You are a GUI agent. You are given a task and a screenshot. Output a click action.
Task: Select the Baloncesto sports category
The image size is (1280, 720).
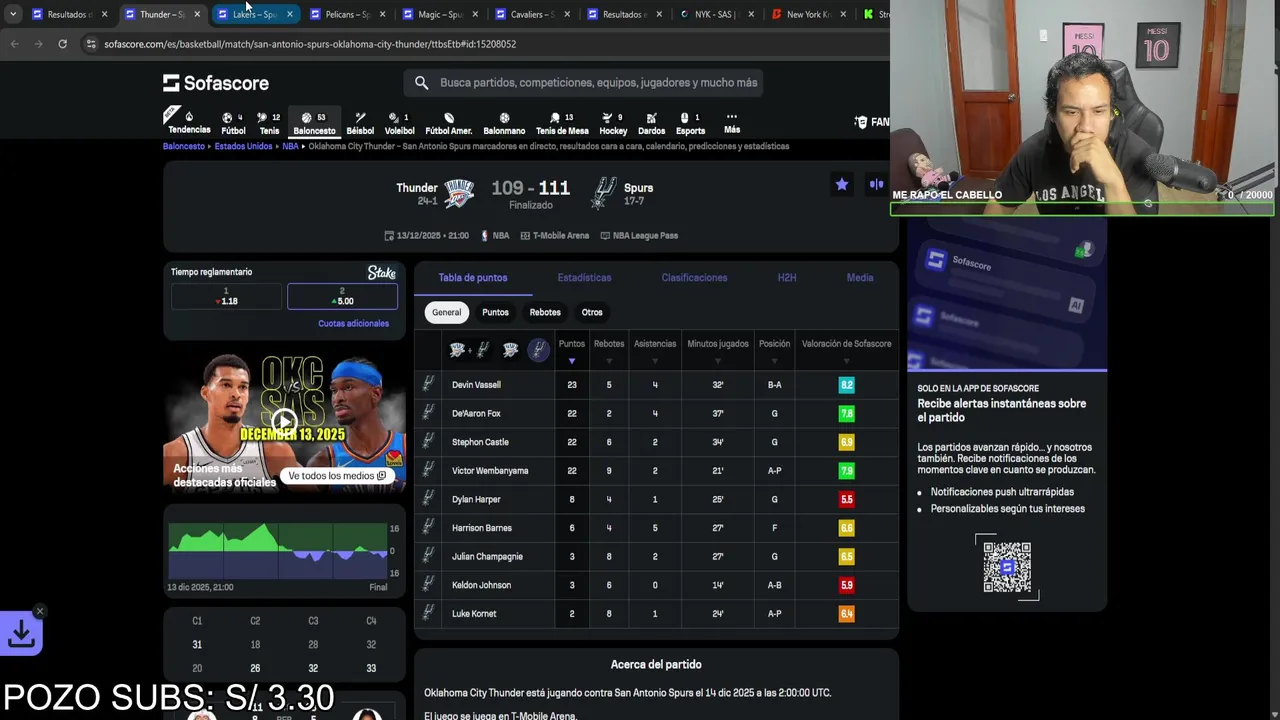pyautogui.click(x=314, y=123)
